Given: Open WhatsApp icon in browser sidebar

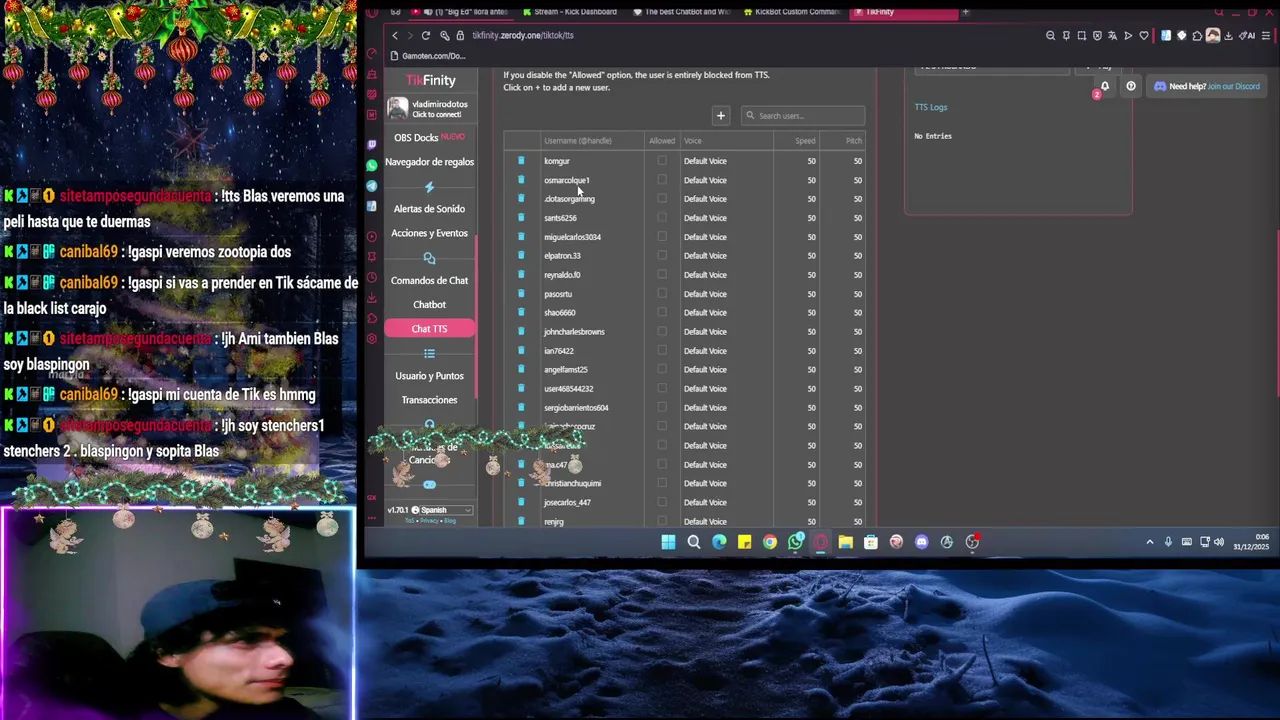Looking at the screenshot, I should pyautogui.click(x=372, y=165).
